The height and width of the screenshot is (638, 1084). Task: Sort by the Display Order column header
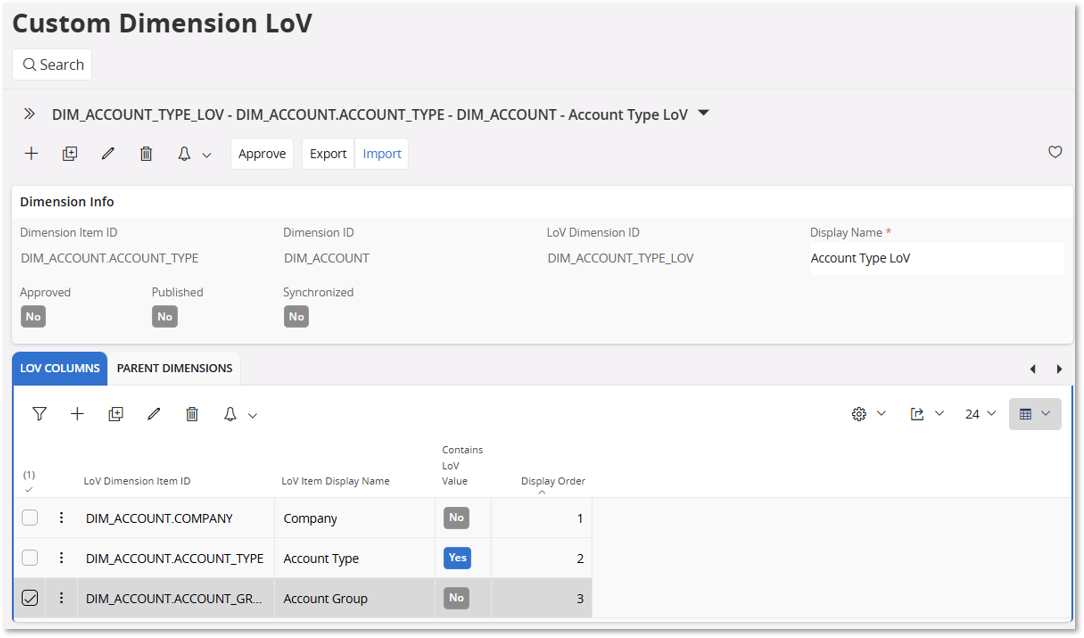[553, 481]
